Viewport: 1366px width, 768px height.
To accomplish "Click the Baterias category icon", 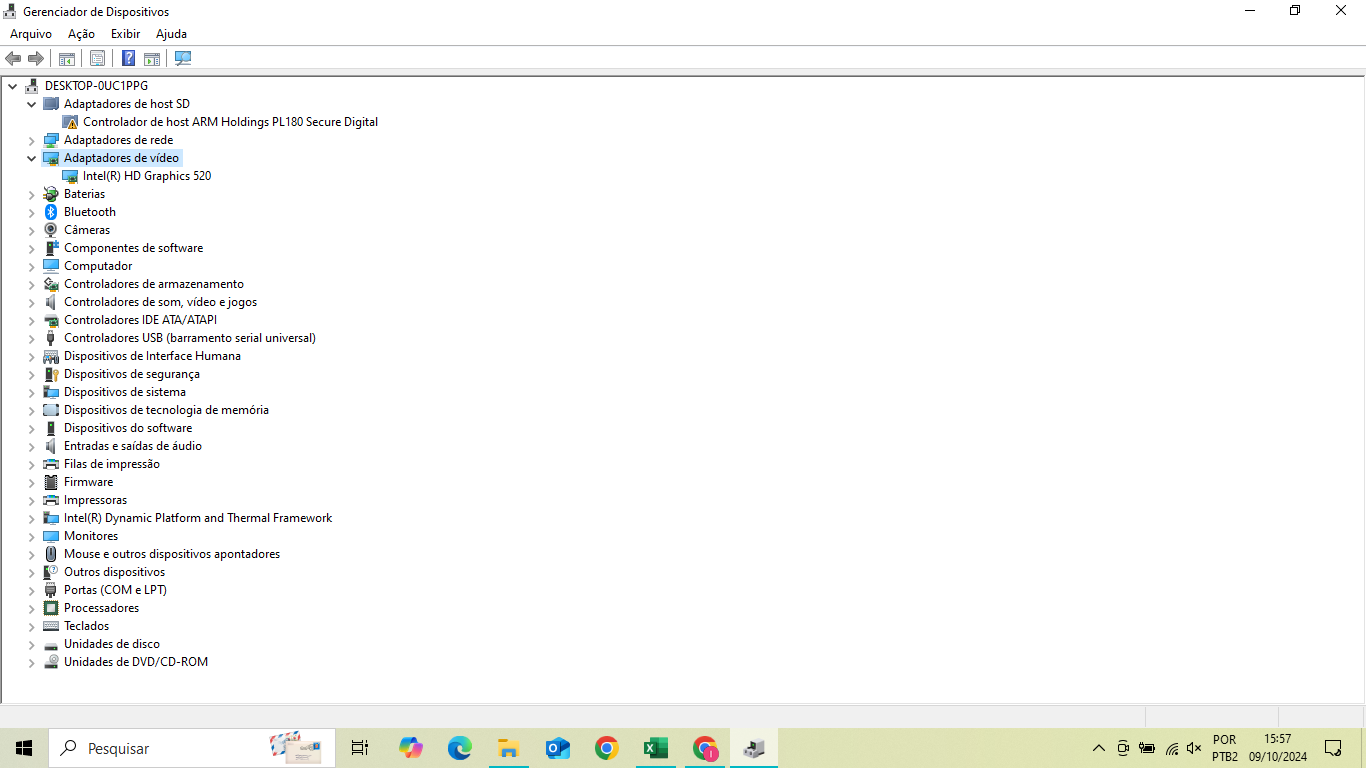I will (51, 194).
